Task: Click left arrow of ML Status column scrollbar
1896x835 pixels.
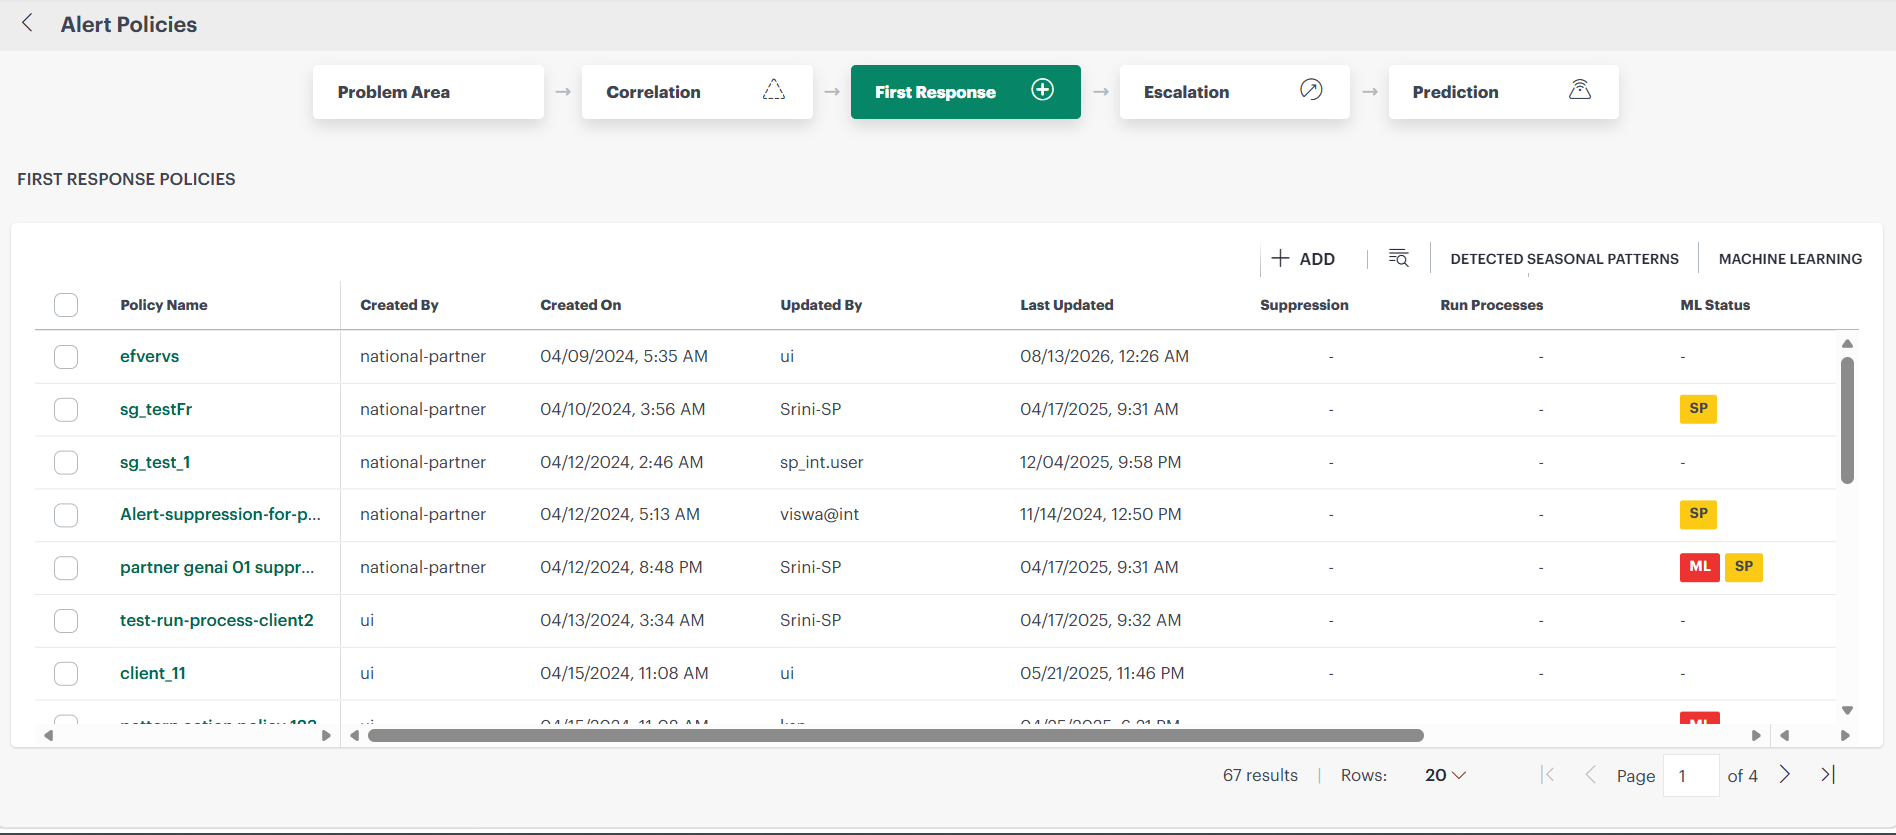Action: pos(1784,735)
